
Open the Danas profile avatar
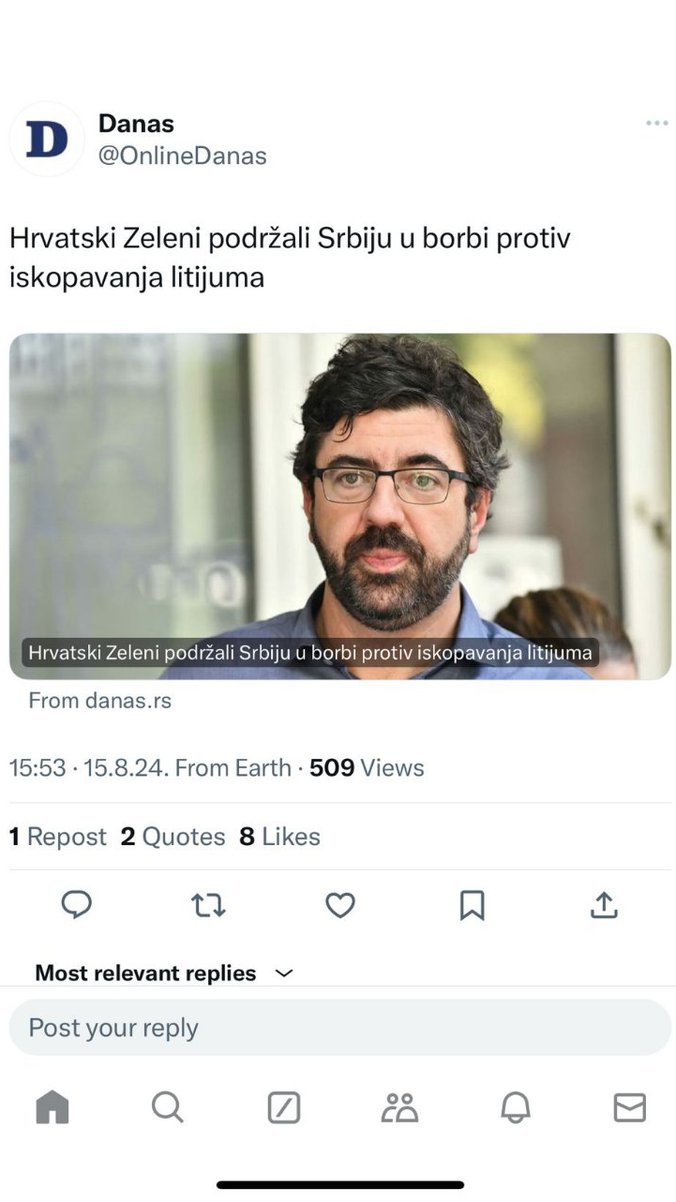pos(47,139)
